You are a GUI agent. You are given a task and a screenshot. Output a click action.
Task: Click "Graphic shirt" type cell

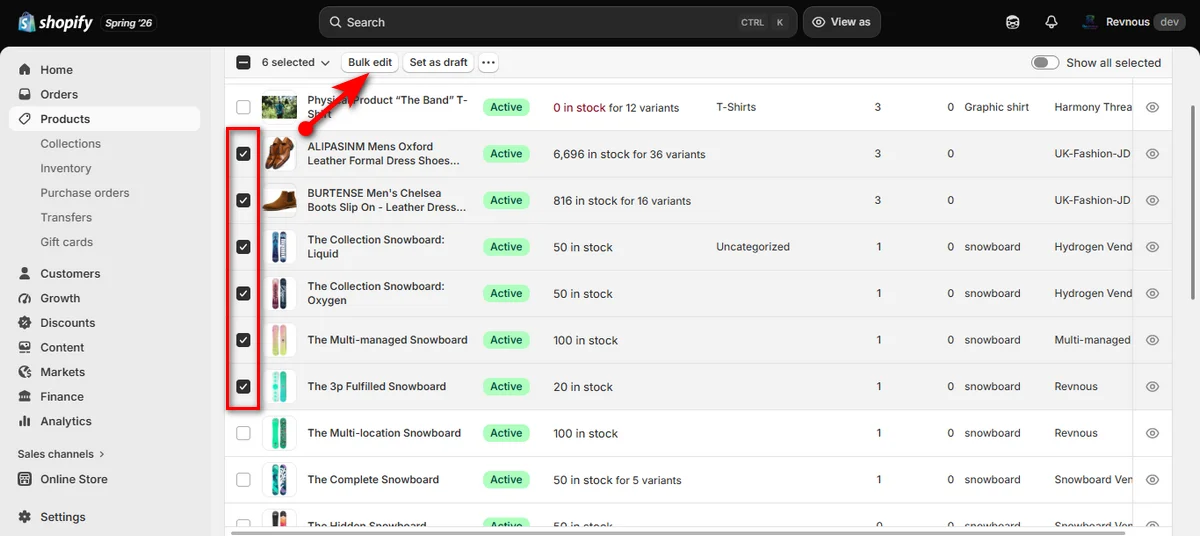[997, 107]
